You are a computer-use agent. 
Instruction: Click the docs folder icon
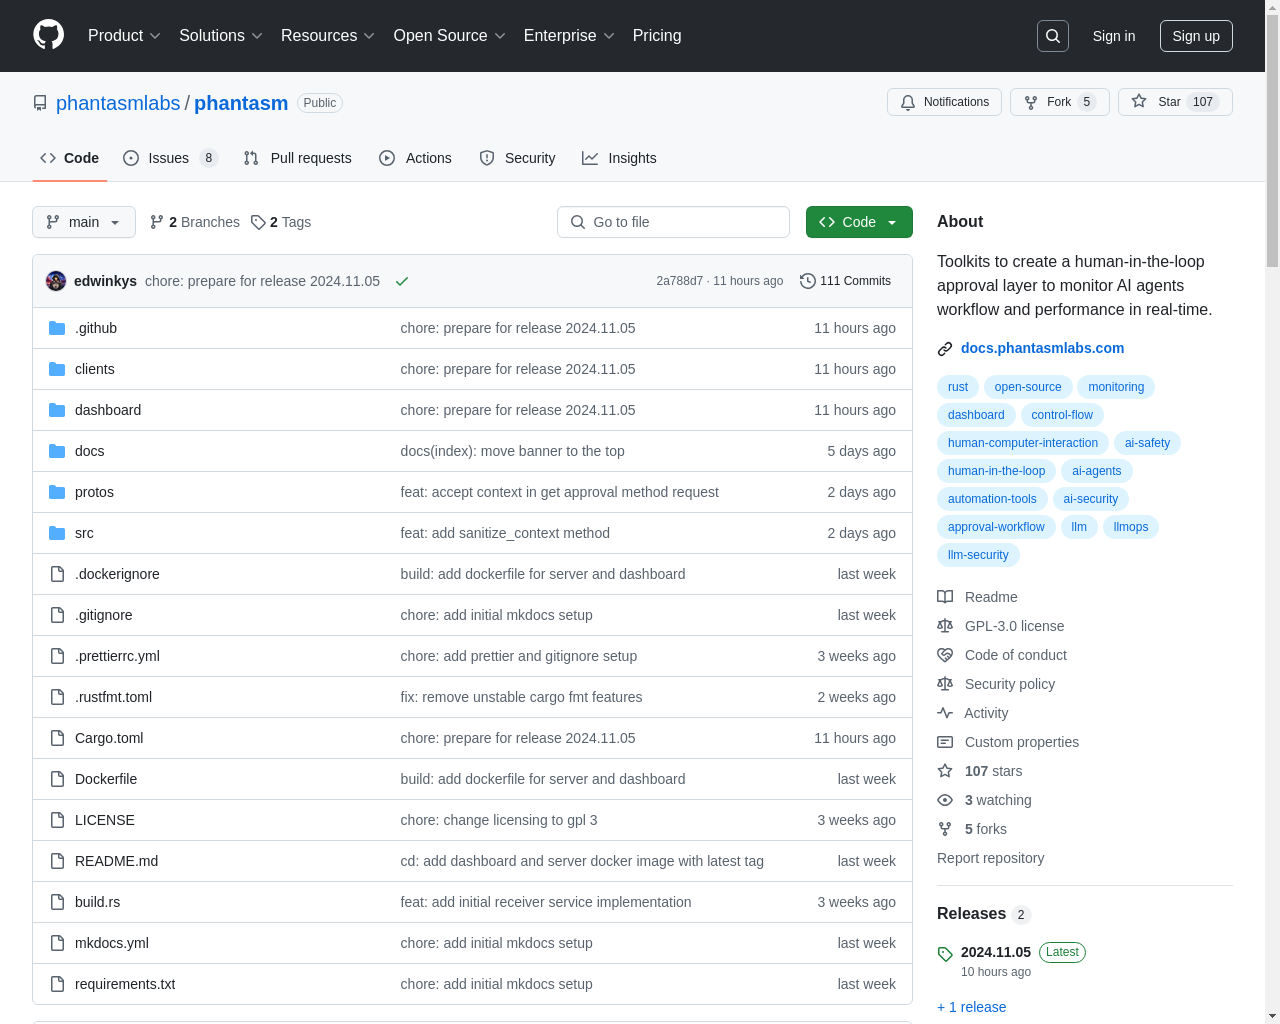pos(57,451)
